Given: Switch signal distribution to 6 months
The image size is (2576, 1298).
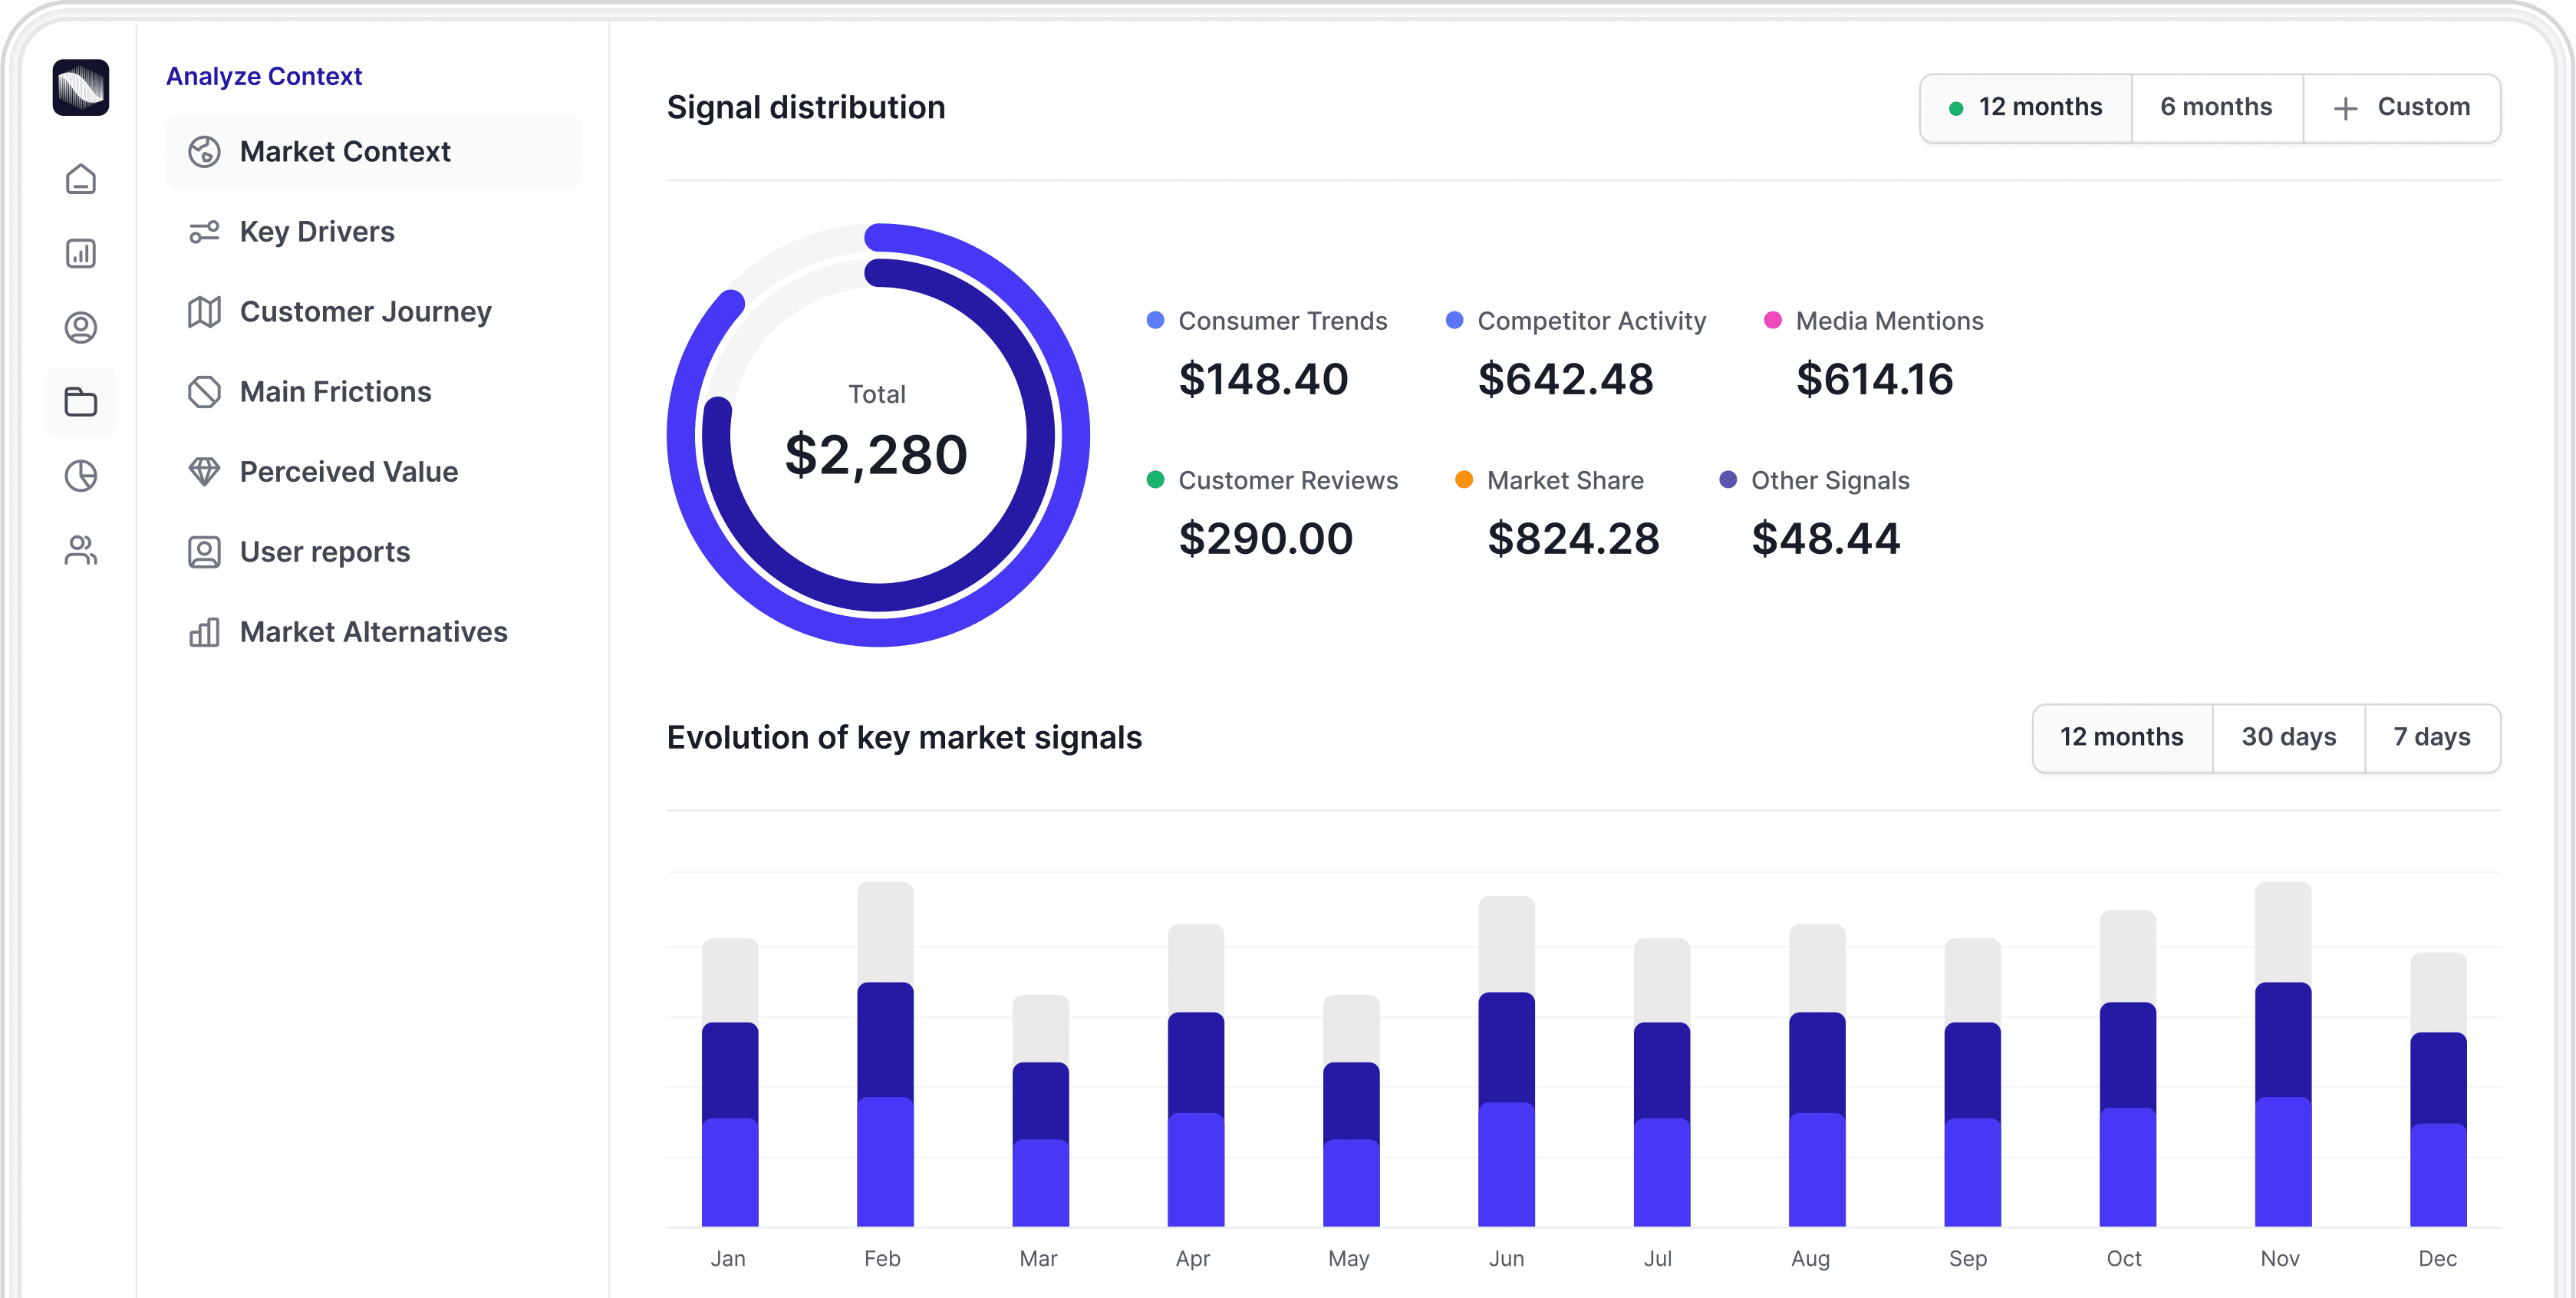Looking at the screenshot, I should tap(2216, 108).
